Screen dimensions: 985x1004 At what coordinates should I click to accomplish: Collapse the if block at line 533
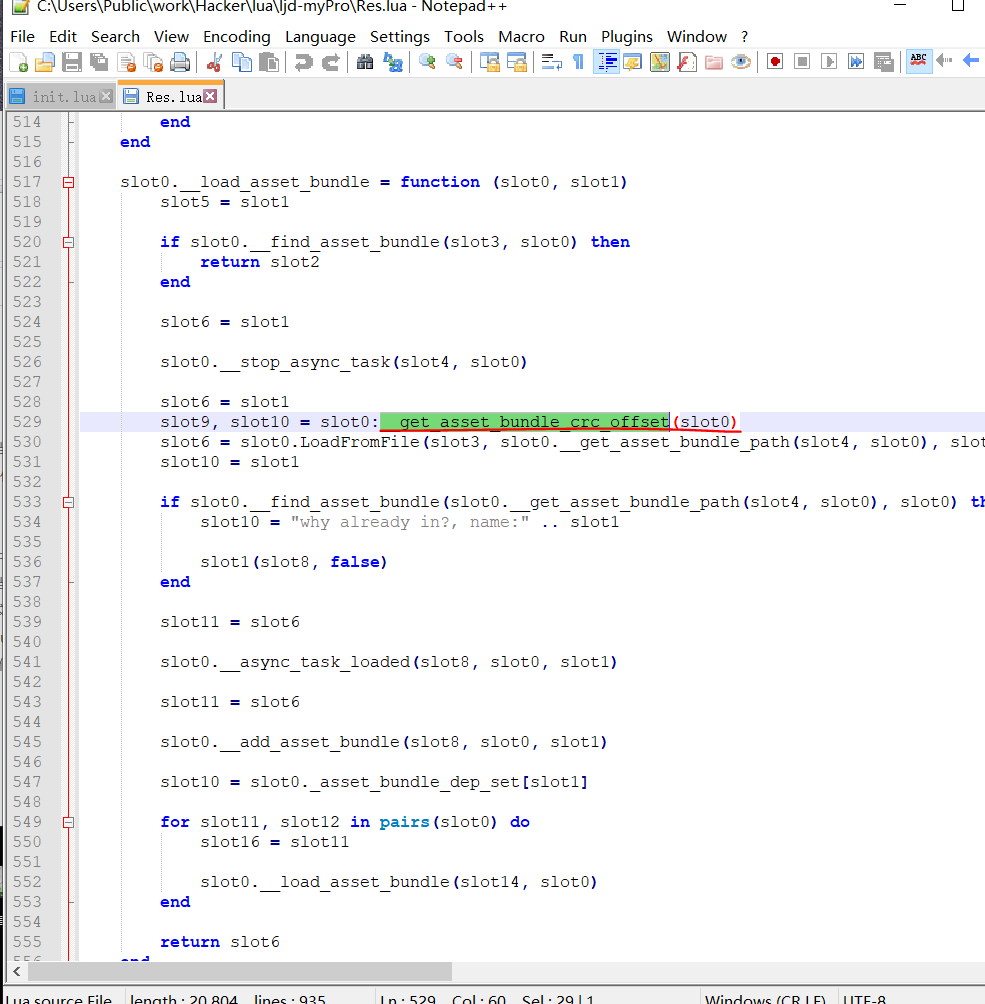pos(69,503)
